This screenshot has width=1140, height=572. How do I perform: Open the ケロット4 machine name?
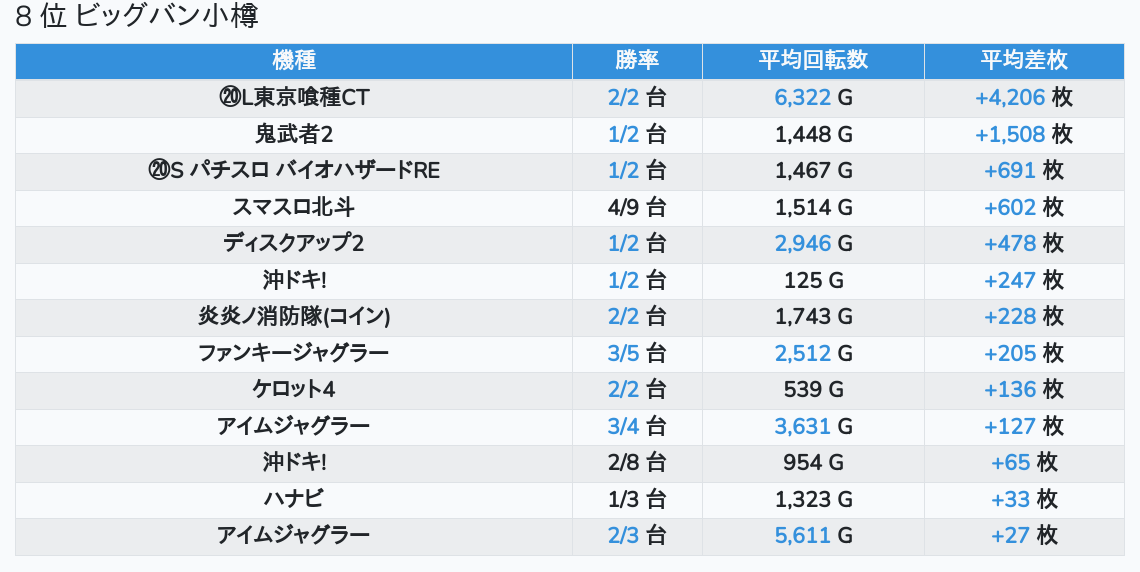(x=294, y=389)
